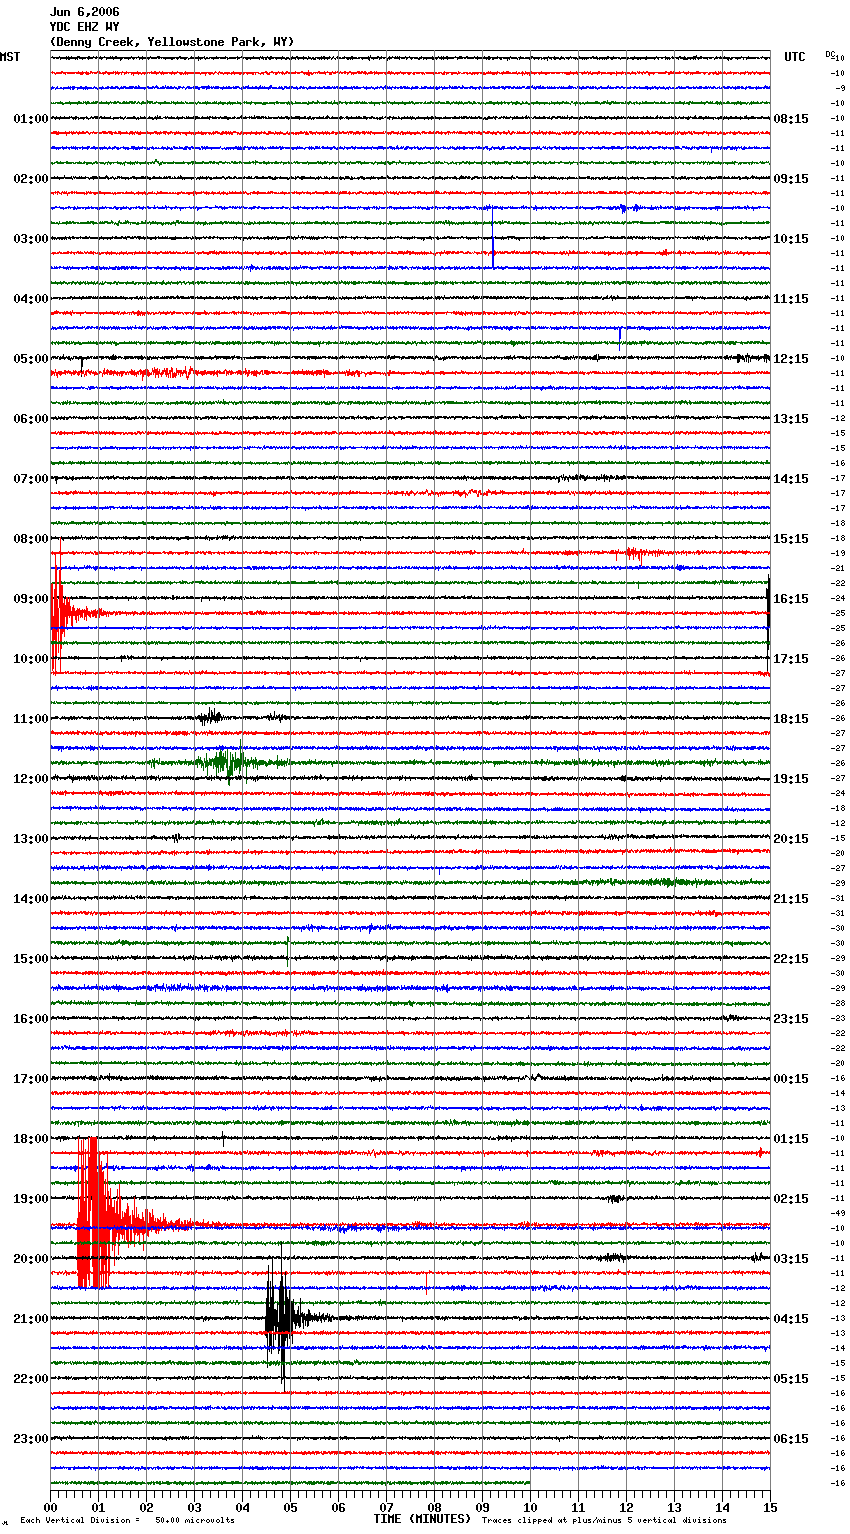Viewport: 850px width, 1534px height.
Task: Click the 05:00 MST time label
Action: coord(31,359)
